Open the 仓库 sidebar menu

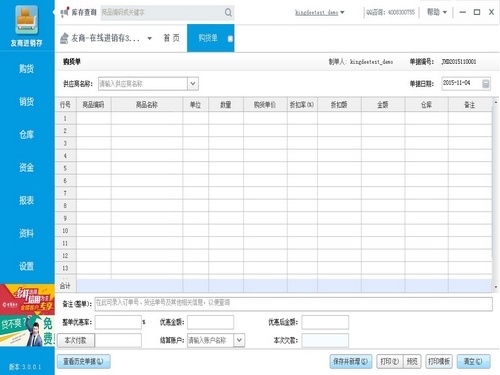pos(26,134)
